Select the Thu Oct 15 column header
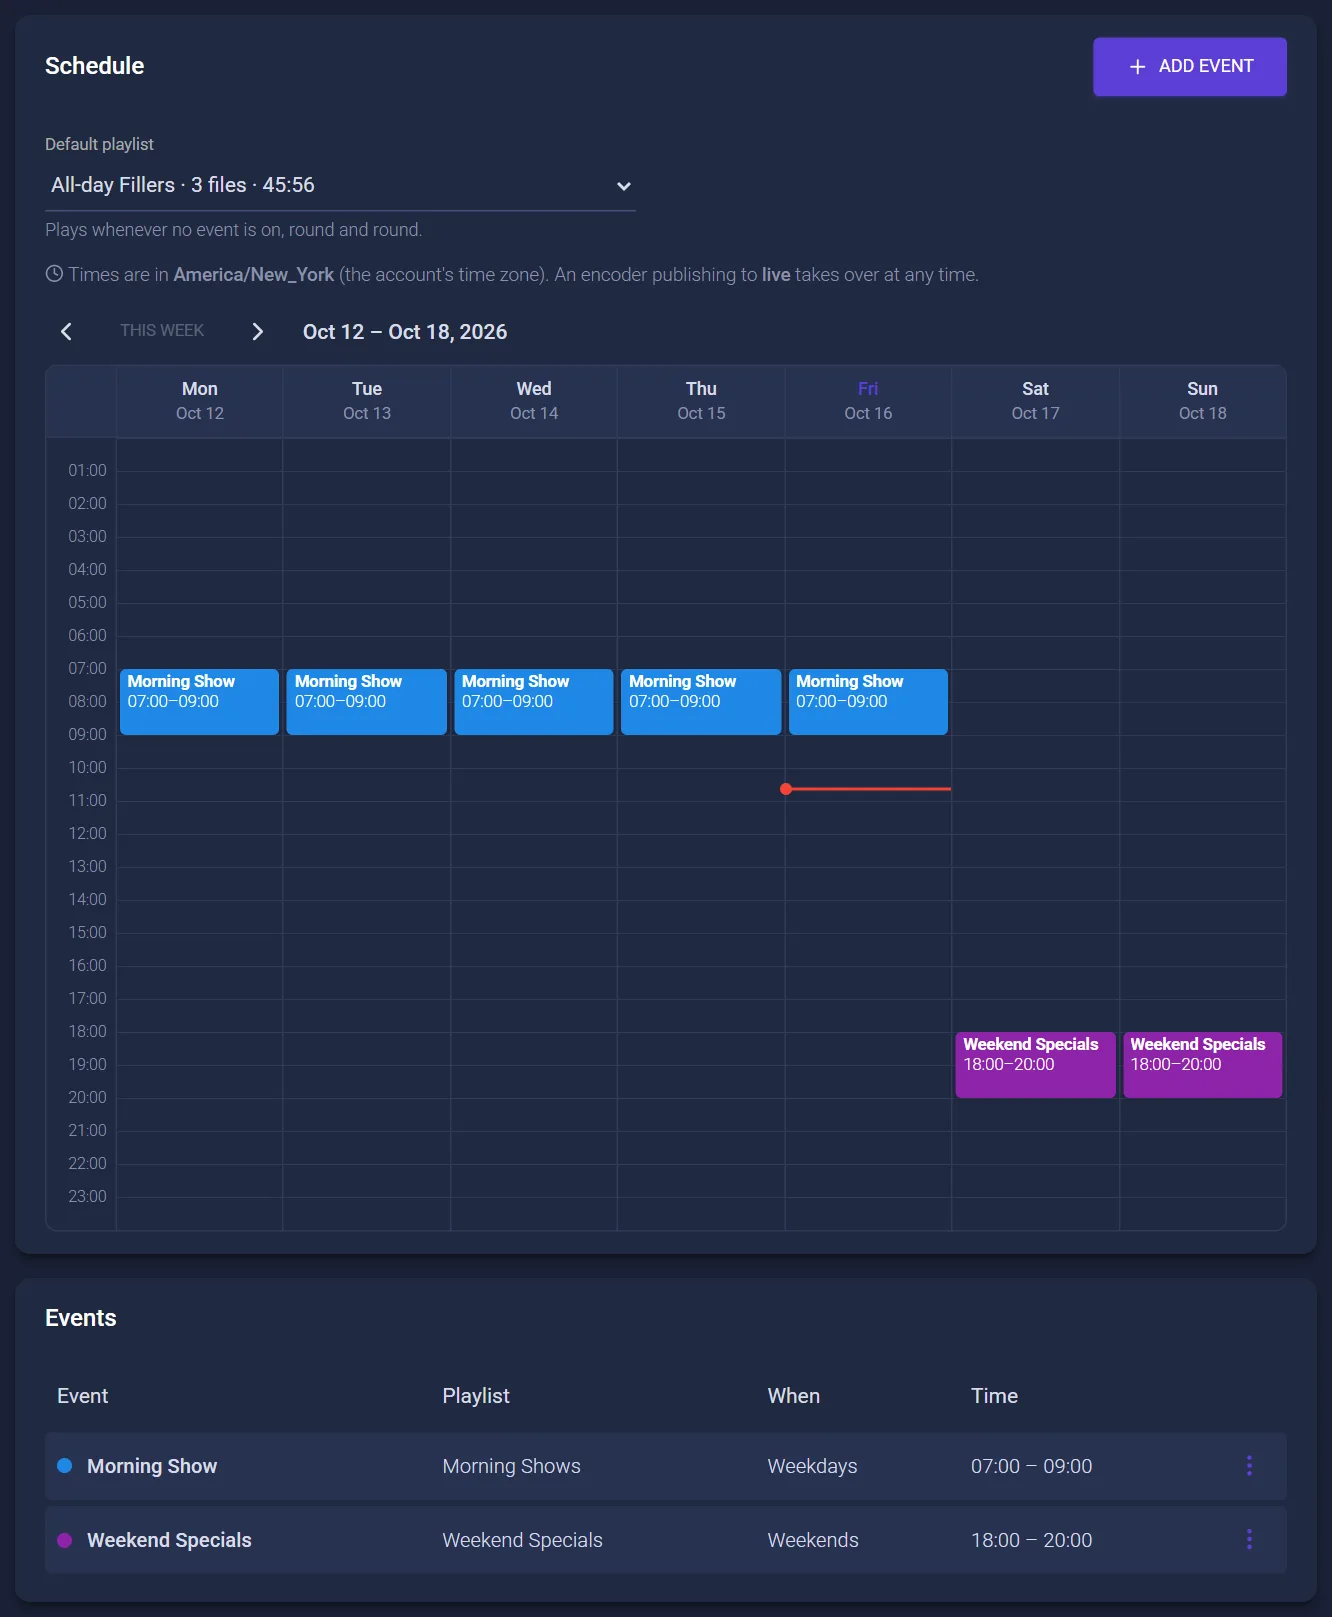1332x1617 pixels. click(x=701, y=401)
